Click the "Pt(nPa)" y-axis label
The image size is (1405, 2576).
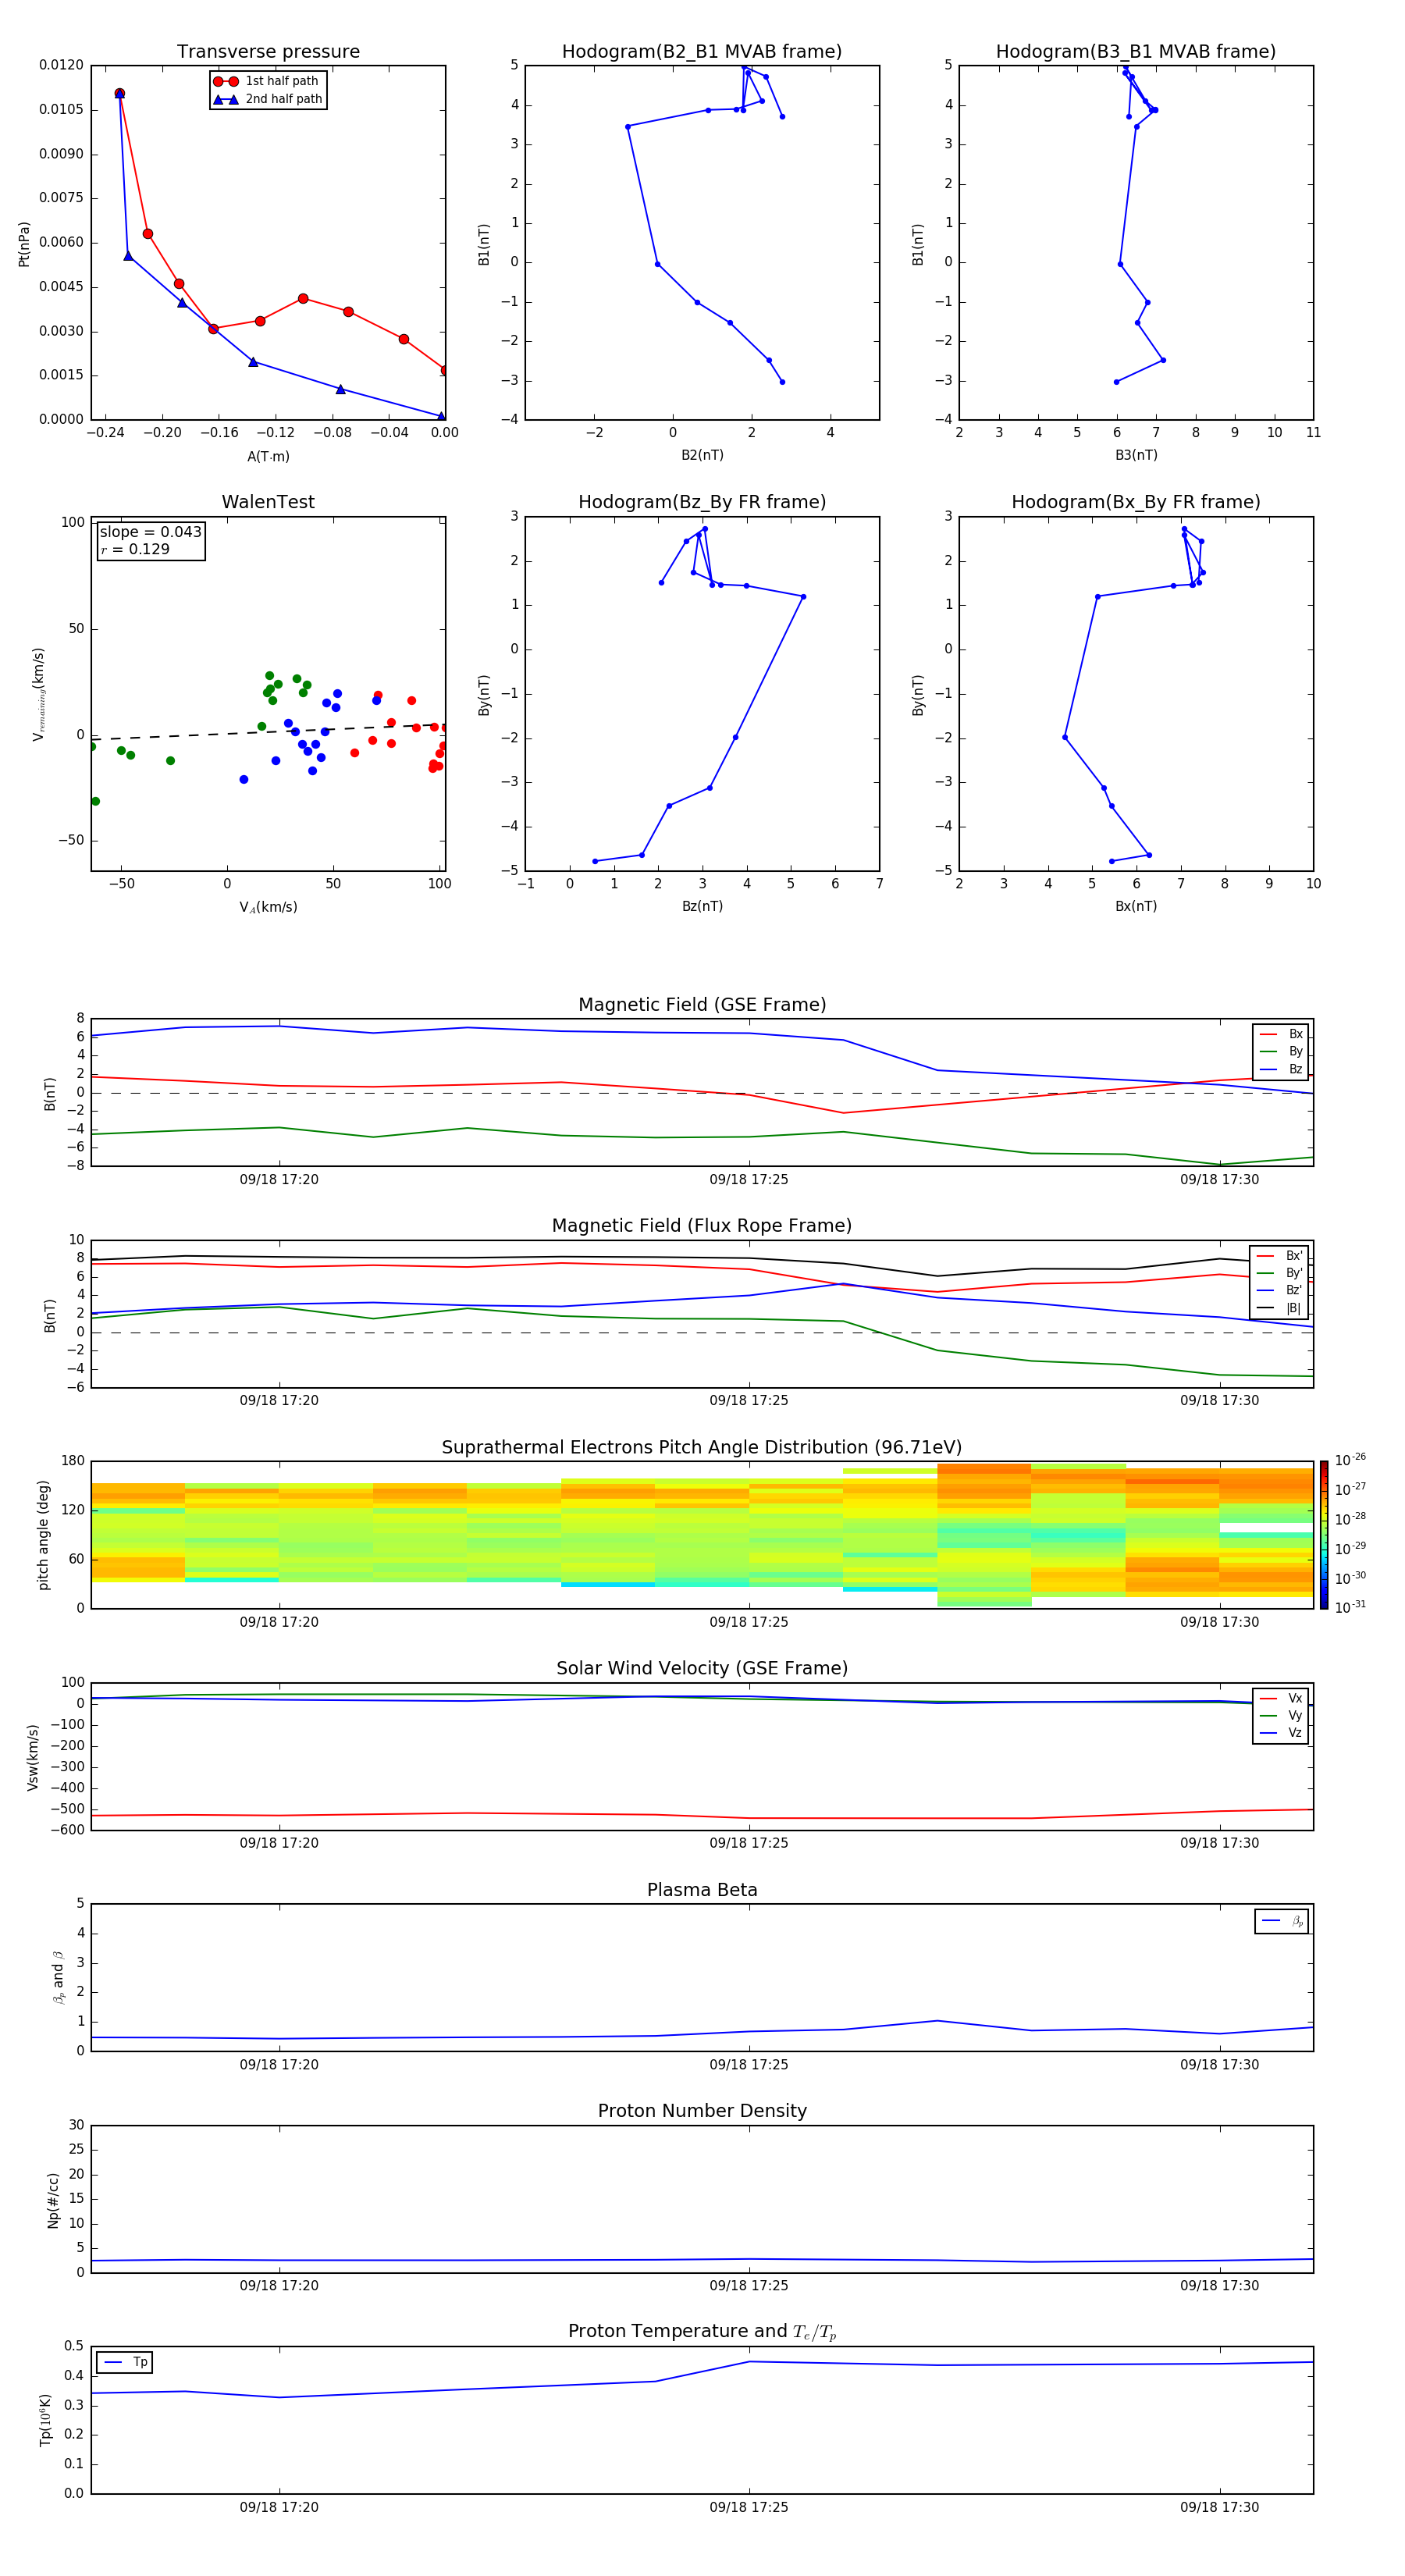pyautogui.click(x=24, y=244)
